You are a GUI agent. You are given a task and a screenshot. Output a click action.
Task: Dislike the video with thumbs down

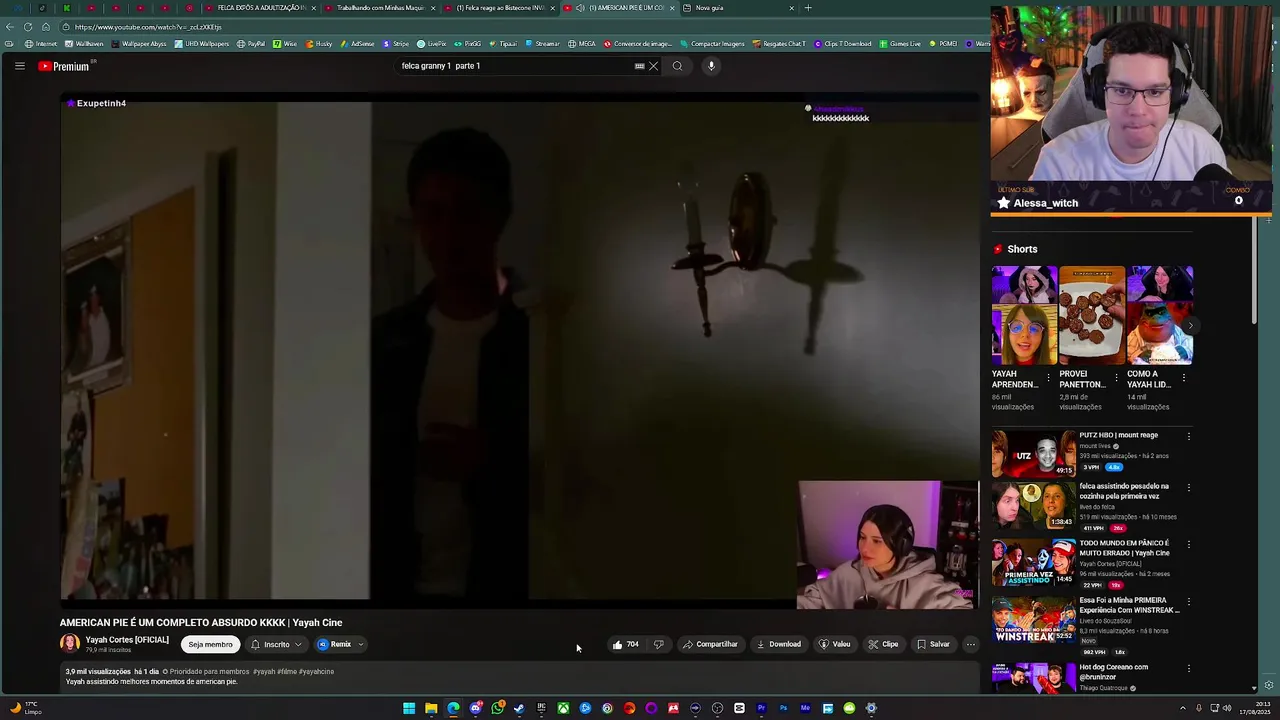tap(658, 644)
